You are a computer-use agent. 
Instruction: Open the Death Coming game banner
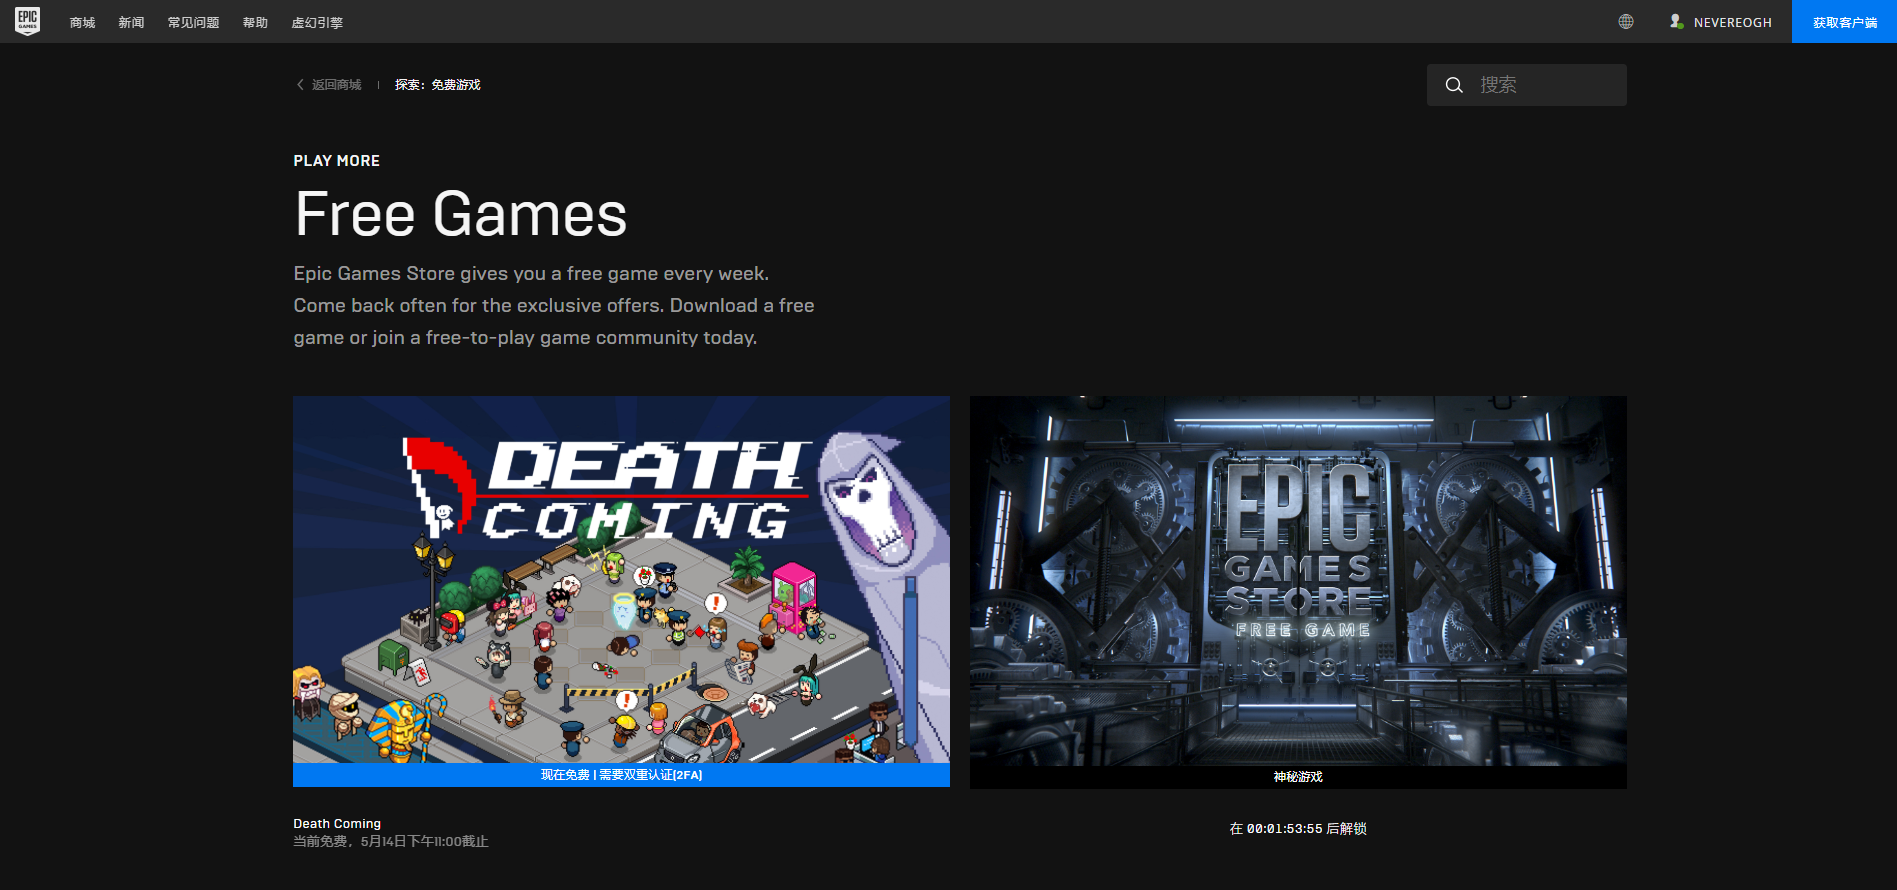[x=621, y=580]
